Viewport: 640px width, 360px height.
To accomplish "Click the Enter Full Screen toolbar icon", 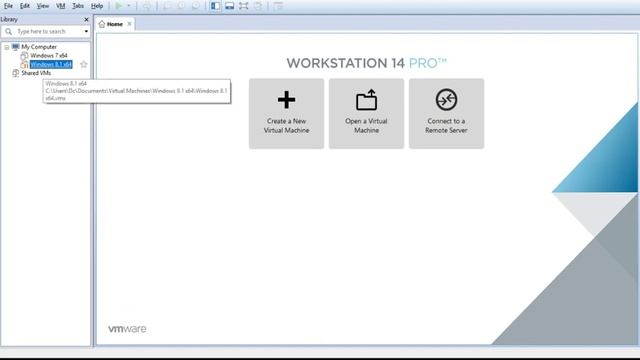I will [244, 6].
